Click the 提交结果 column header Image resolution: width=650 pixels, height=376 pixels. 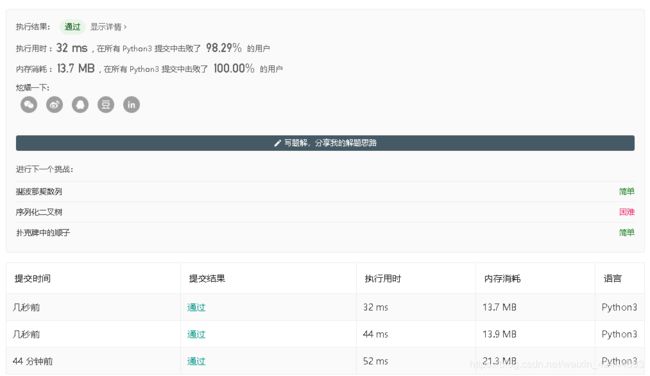coord(207,279)
